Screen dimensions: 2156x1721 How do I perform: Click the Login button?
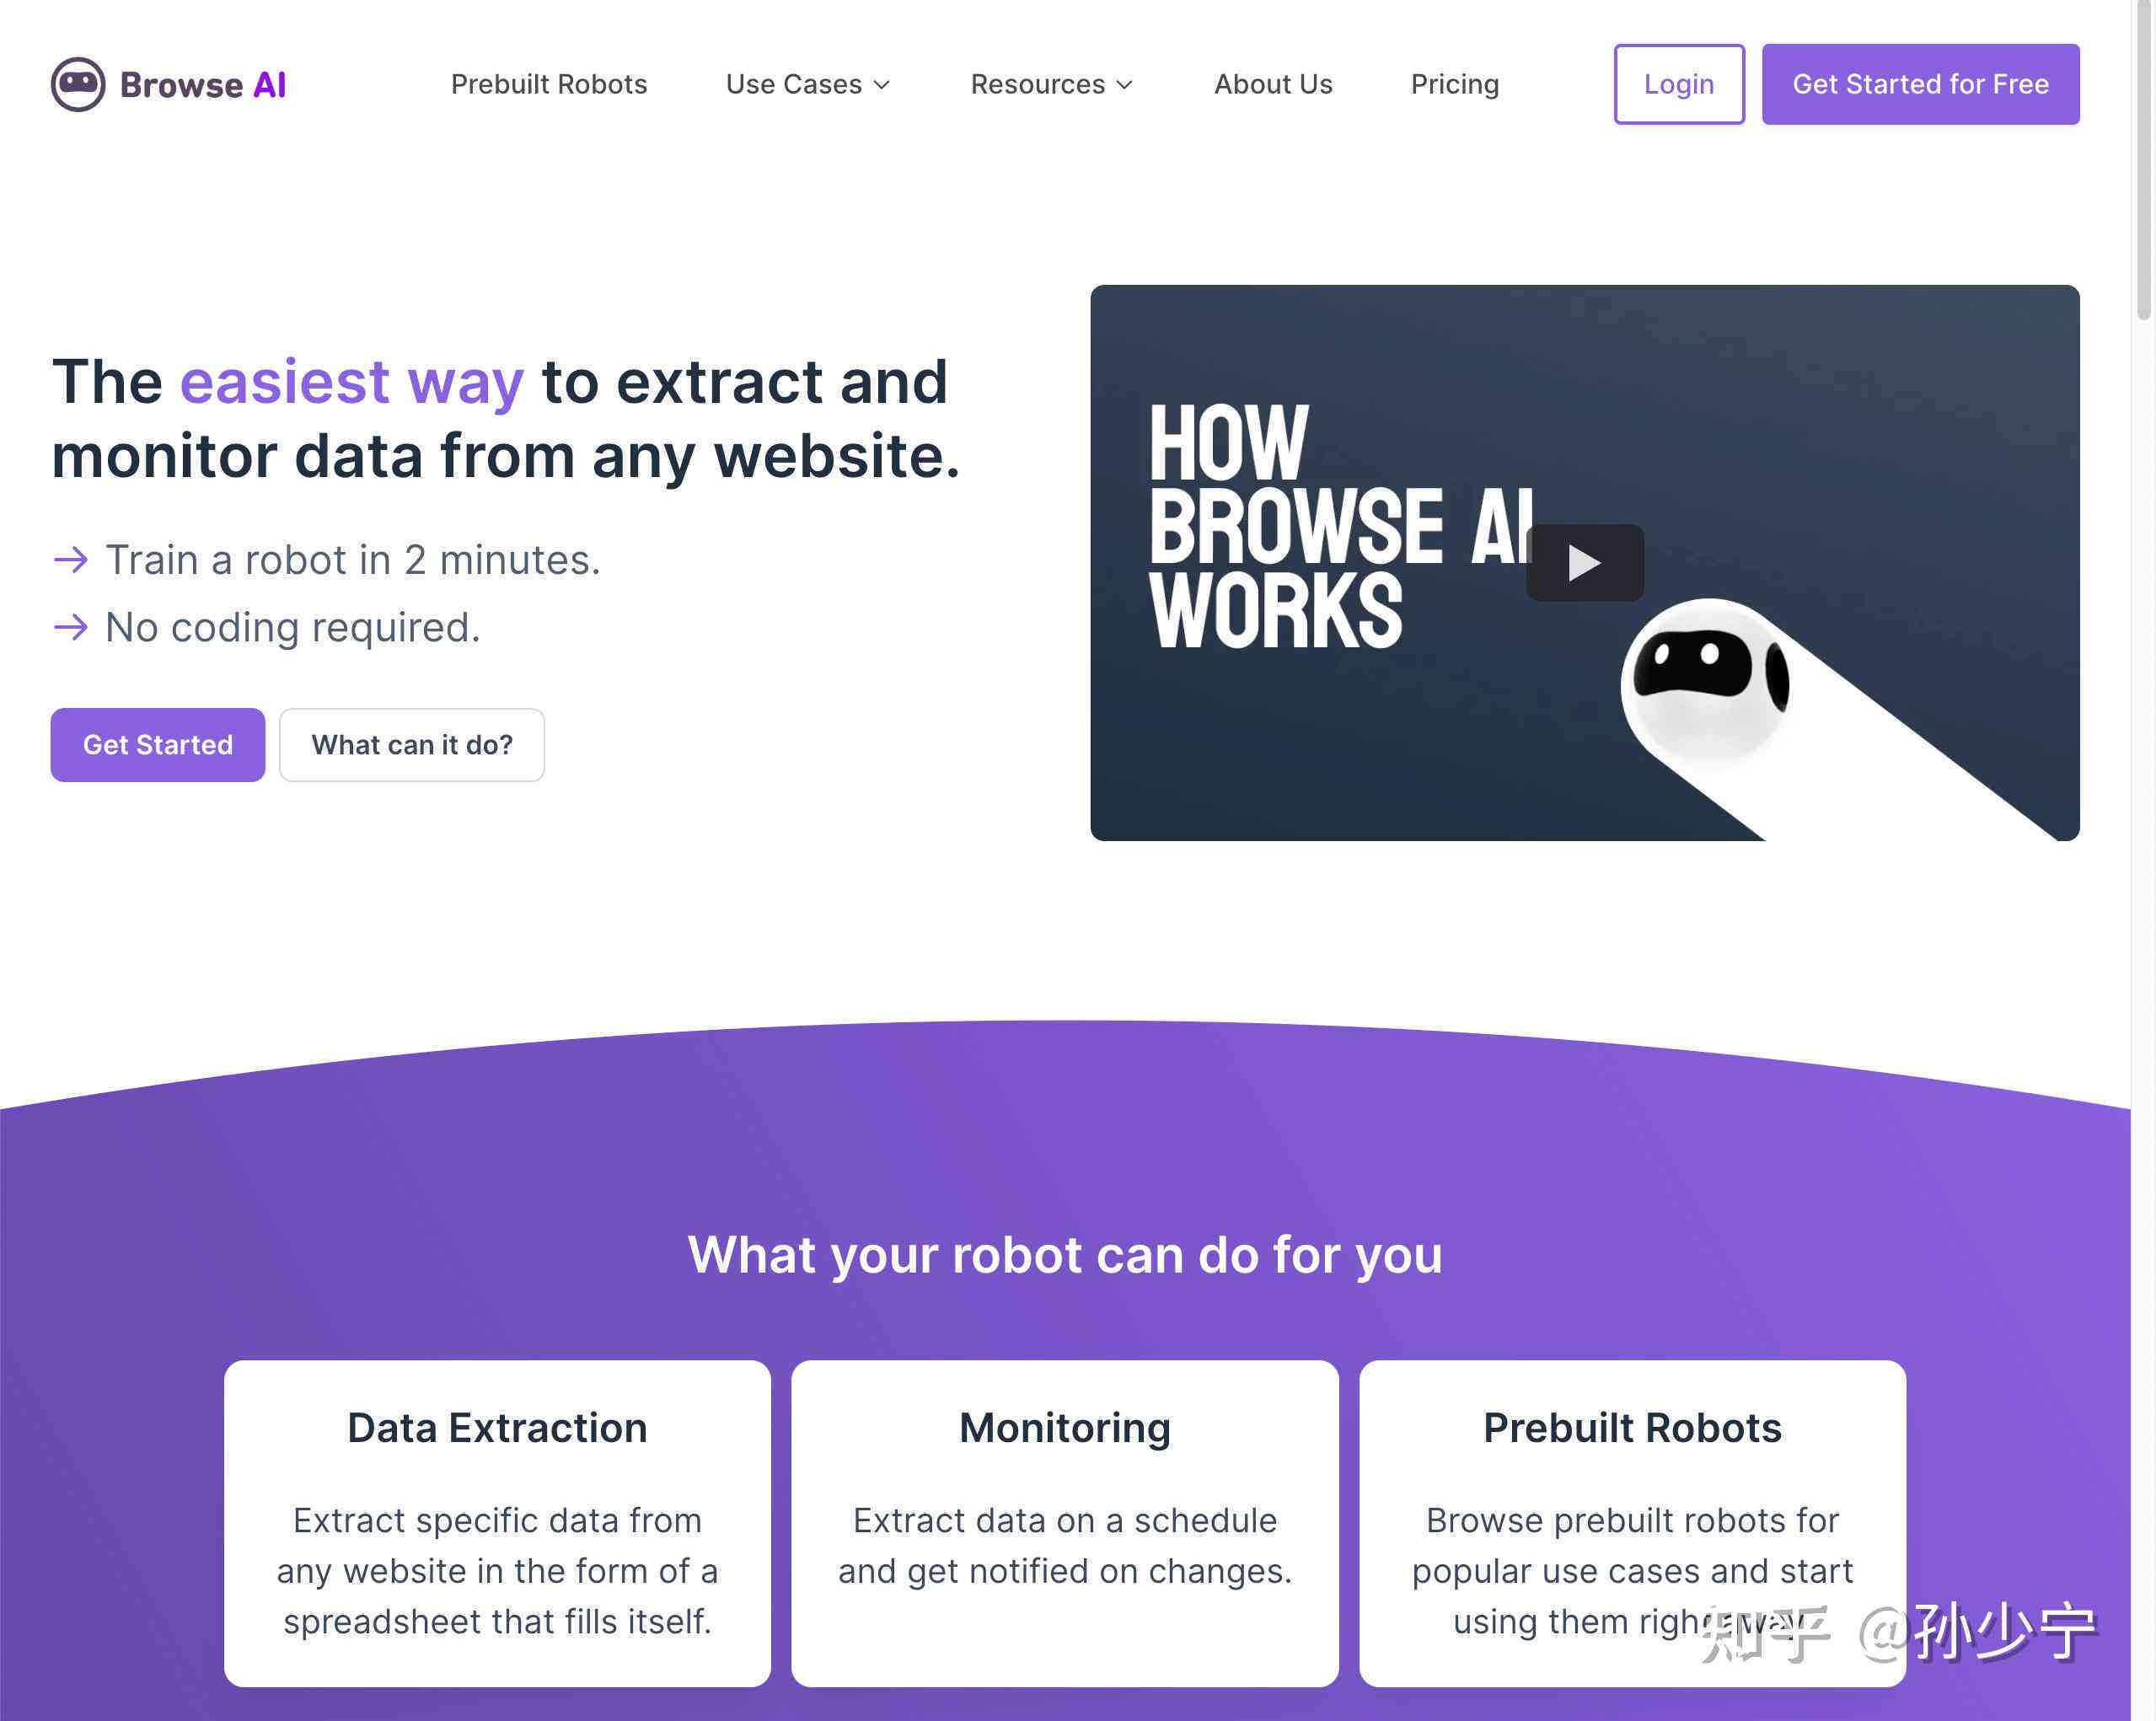[1678, 83]
